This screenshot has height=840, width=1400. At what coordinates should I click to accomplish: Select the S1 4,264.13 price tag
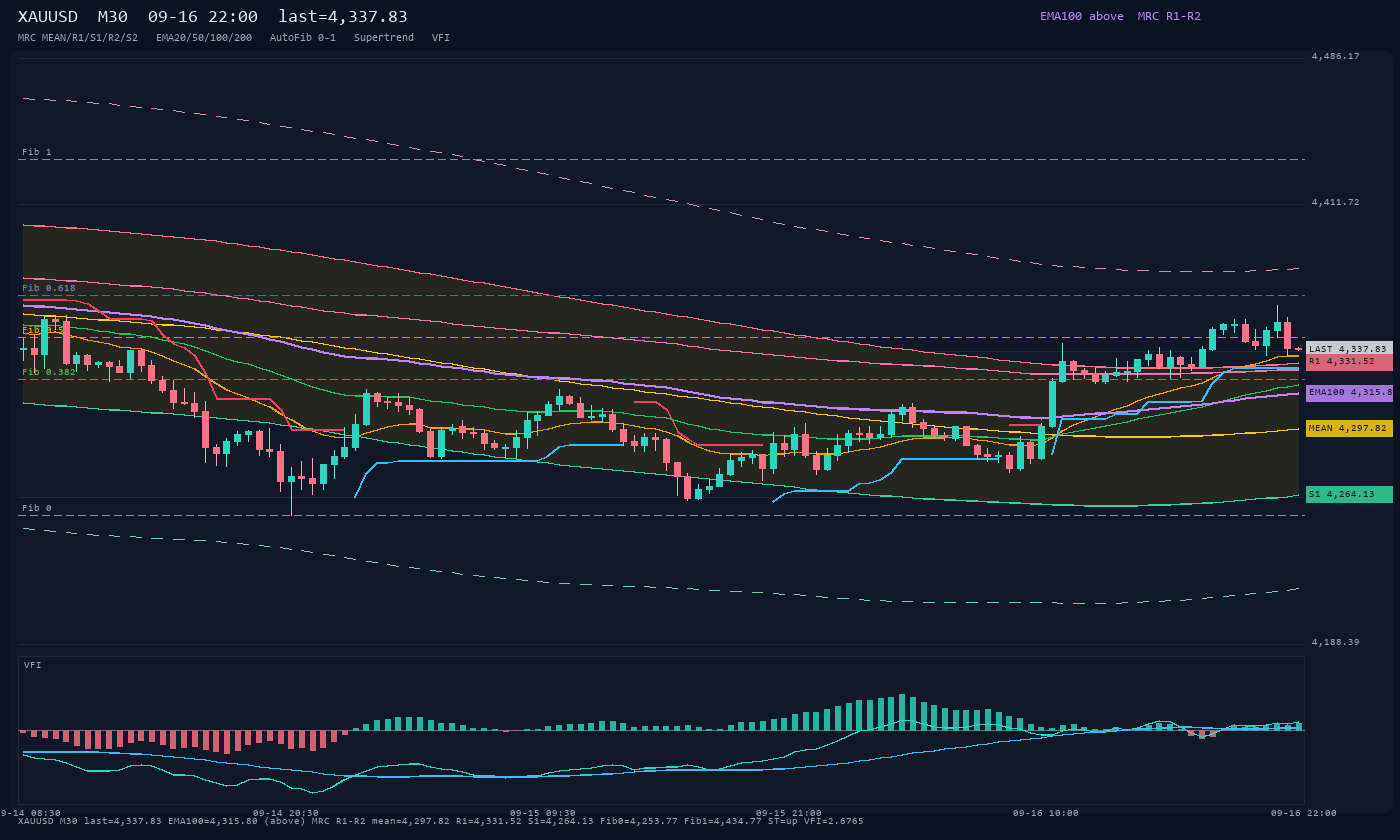tap(1349, 494)
